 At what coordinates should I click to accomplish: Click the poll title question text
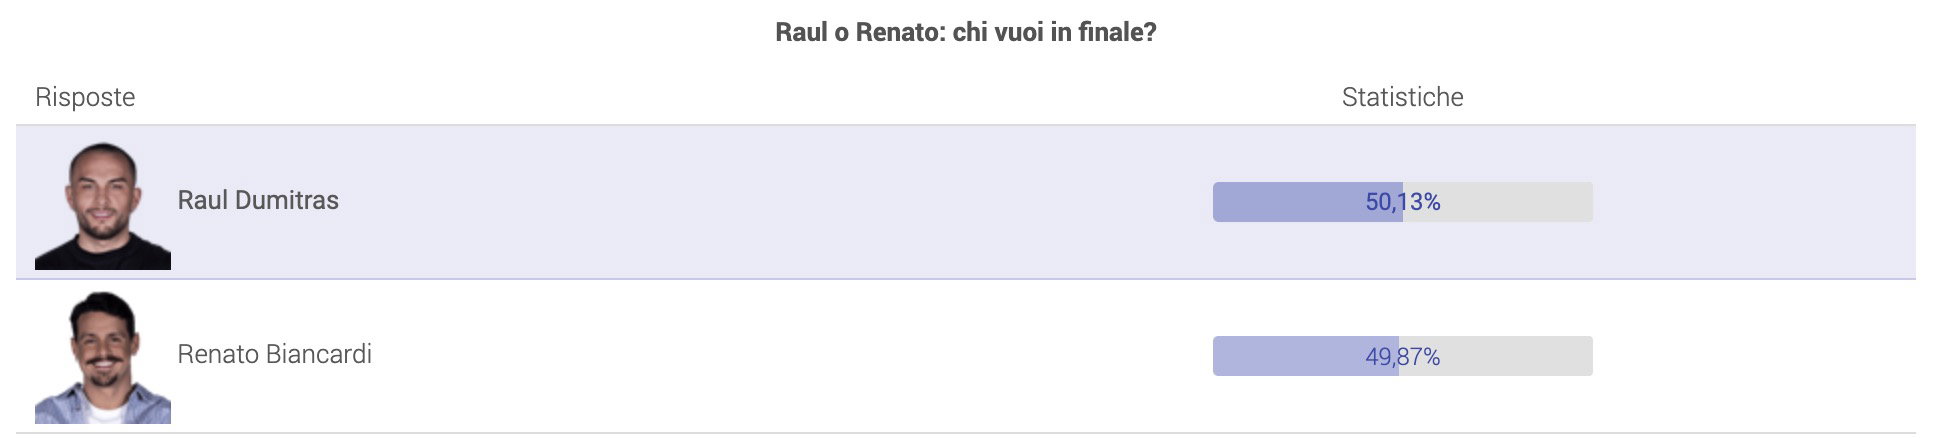966,32
